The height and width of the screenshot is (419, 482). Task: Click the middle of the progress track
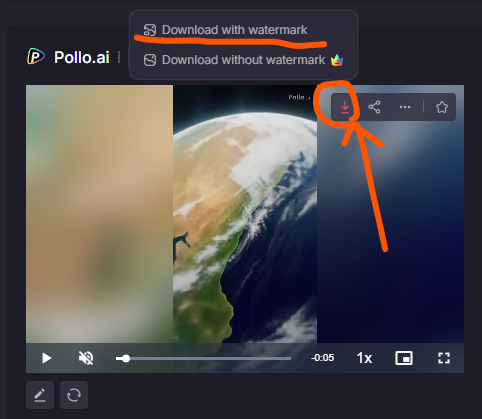(203, 358)
